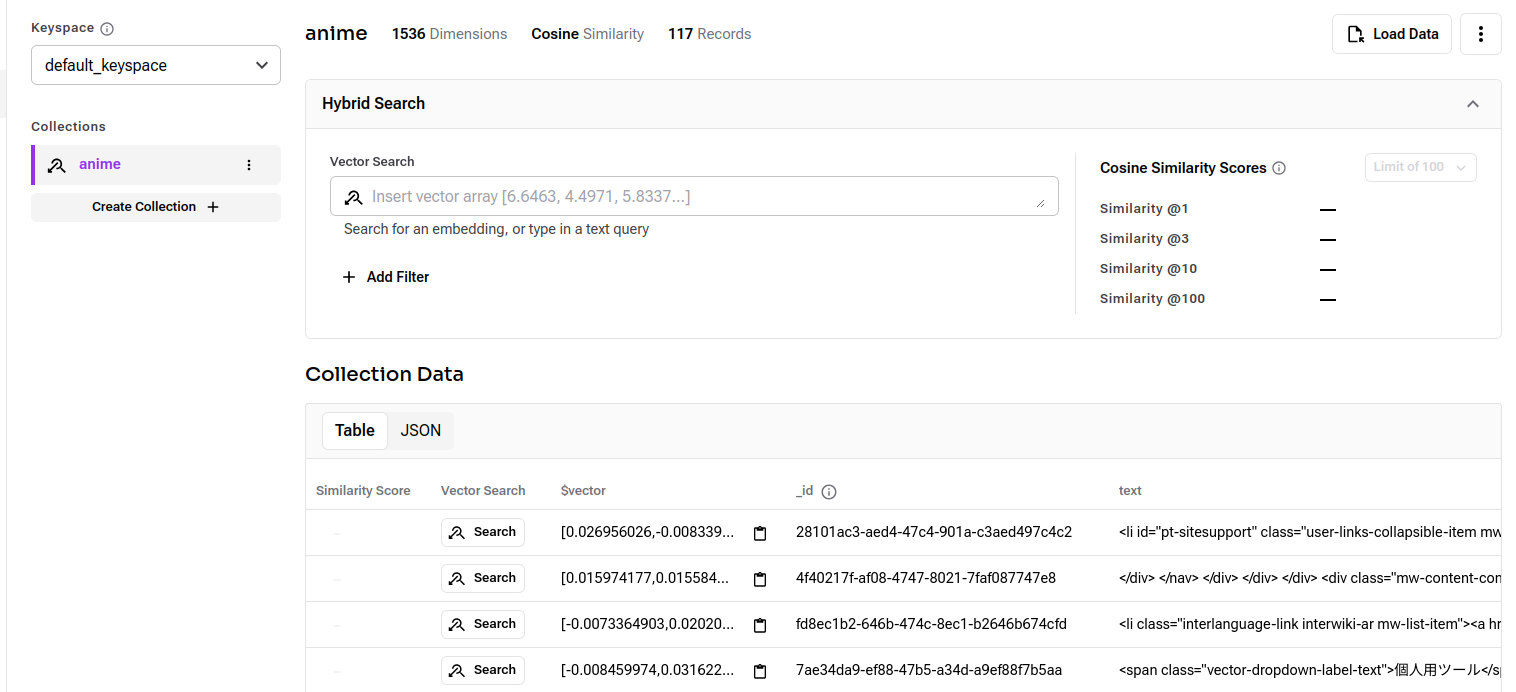Copy the vector starting with -0.008459974
Screen dimensions: 1516x692
760,671
